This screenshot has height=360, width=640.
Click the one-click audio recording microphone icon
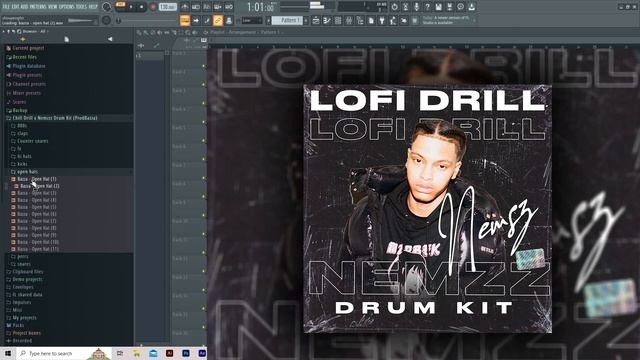pyautogui.click(x=416, y=7)
